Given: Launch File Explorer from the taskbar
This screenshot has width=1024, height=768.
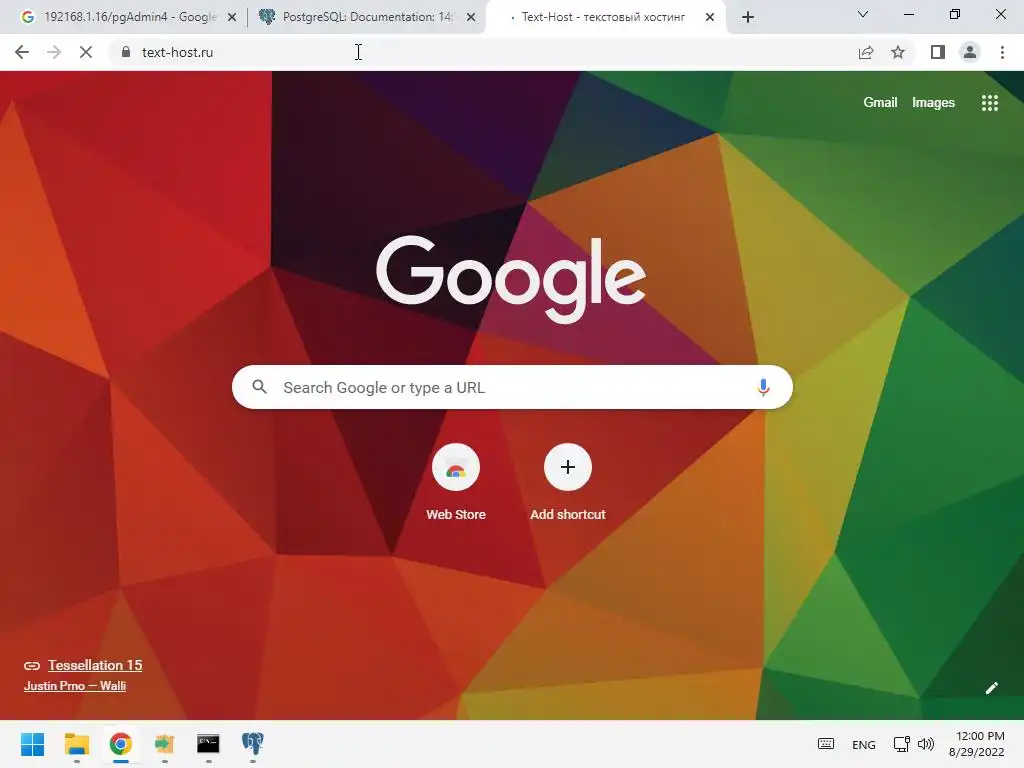Looking at the screenshot, I should coord(76,744).
